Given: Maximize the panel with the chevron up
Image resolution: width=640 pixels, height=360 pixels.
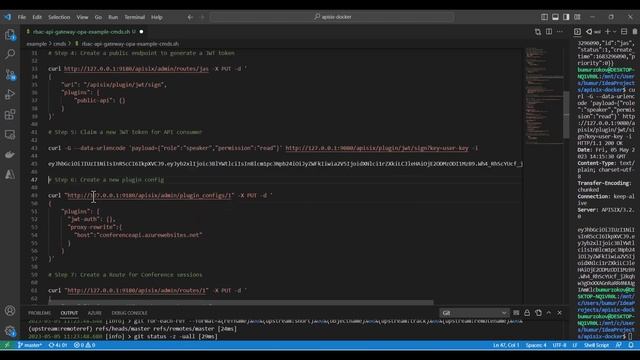Looking at the screenshot, I should (549, 313).
